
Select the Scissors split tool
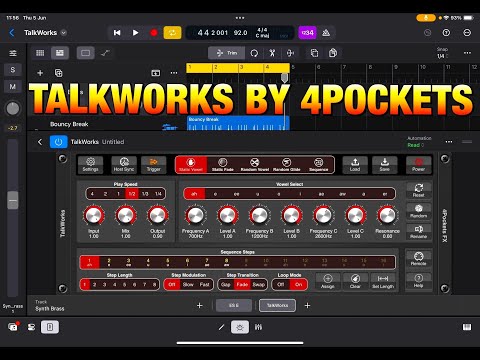point(272,53)
